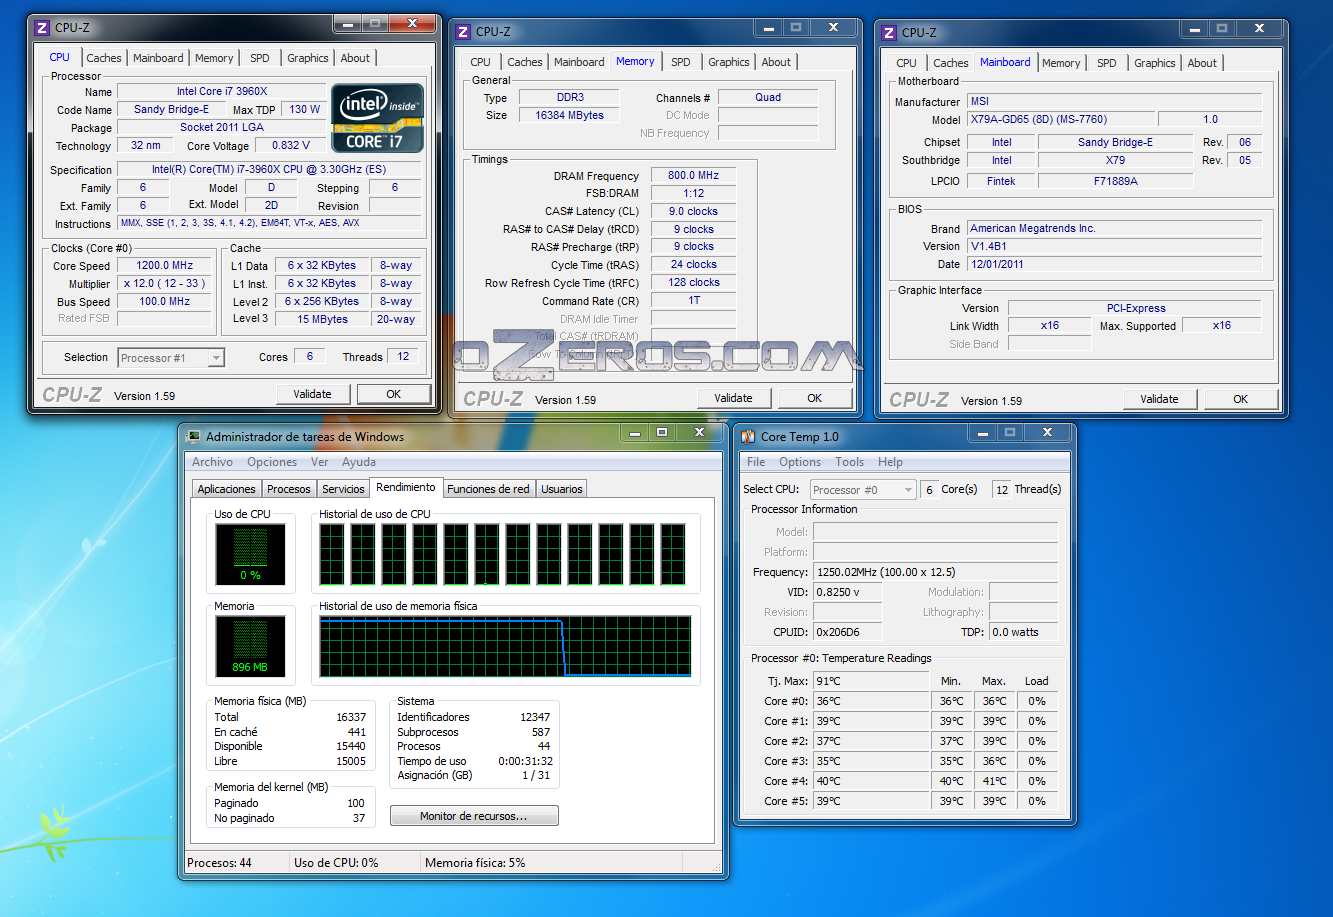Click the Core Voltage 0.832 V value
The height and width of the screenshot is (917, 1333).
pyautogui.click(x=290, y=146)
